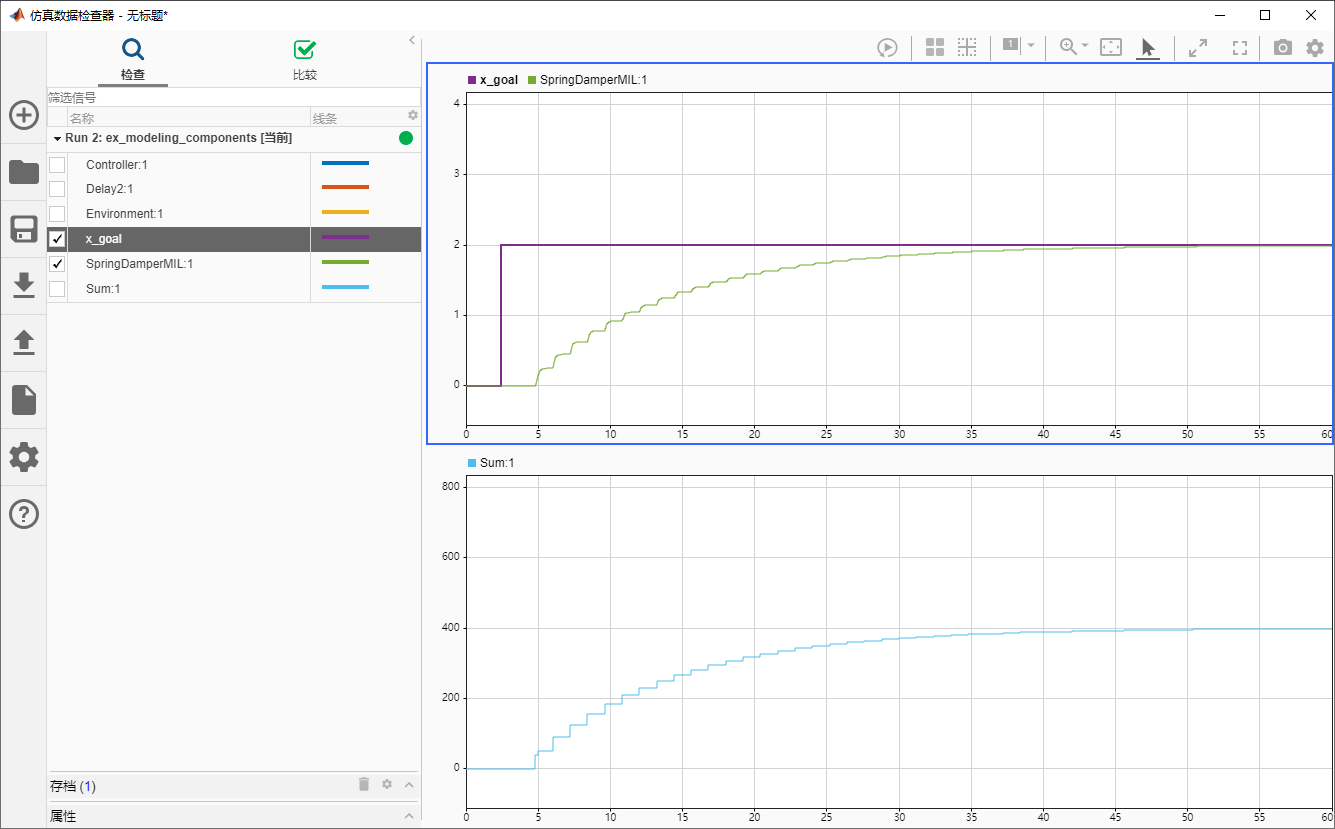
Task: Save the session with the floppy disk icon
Action: (24, 229)
